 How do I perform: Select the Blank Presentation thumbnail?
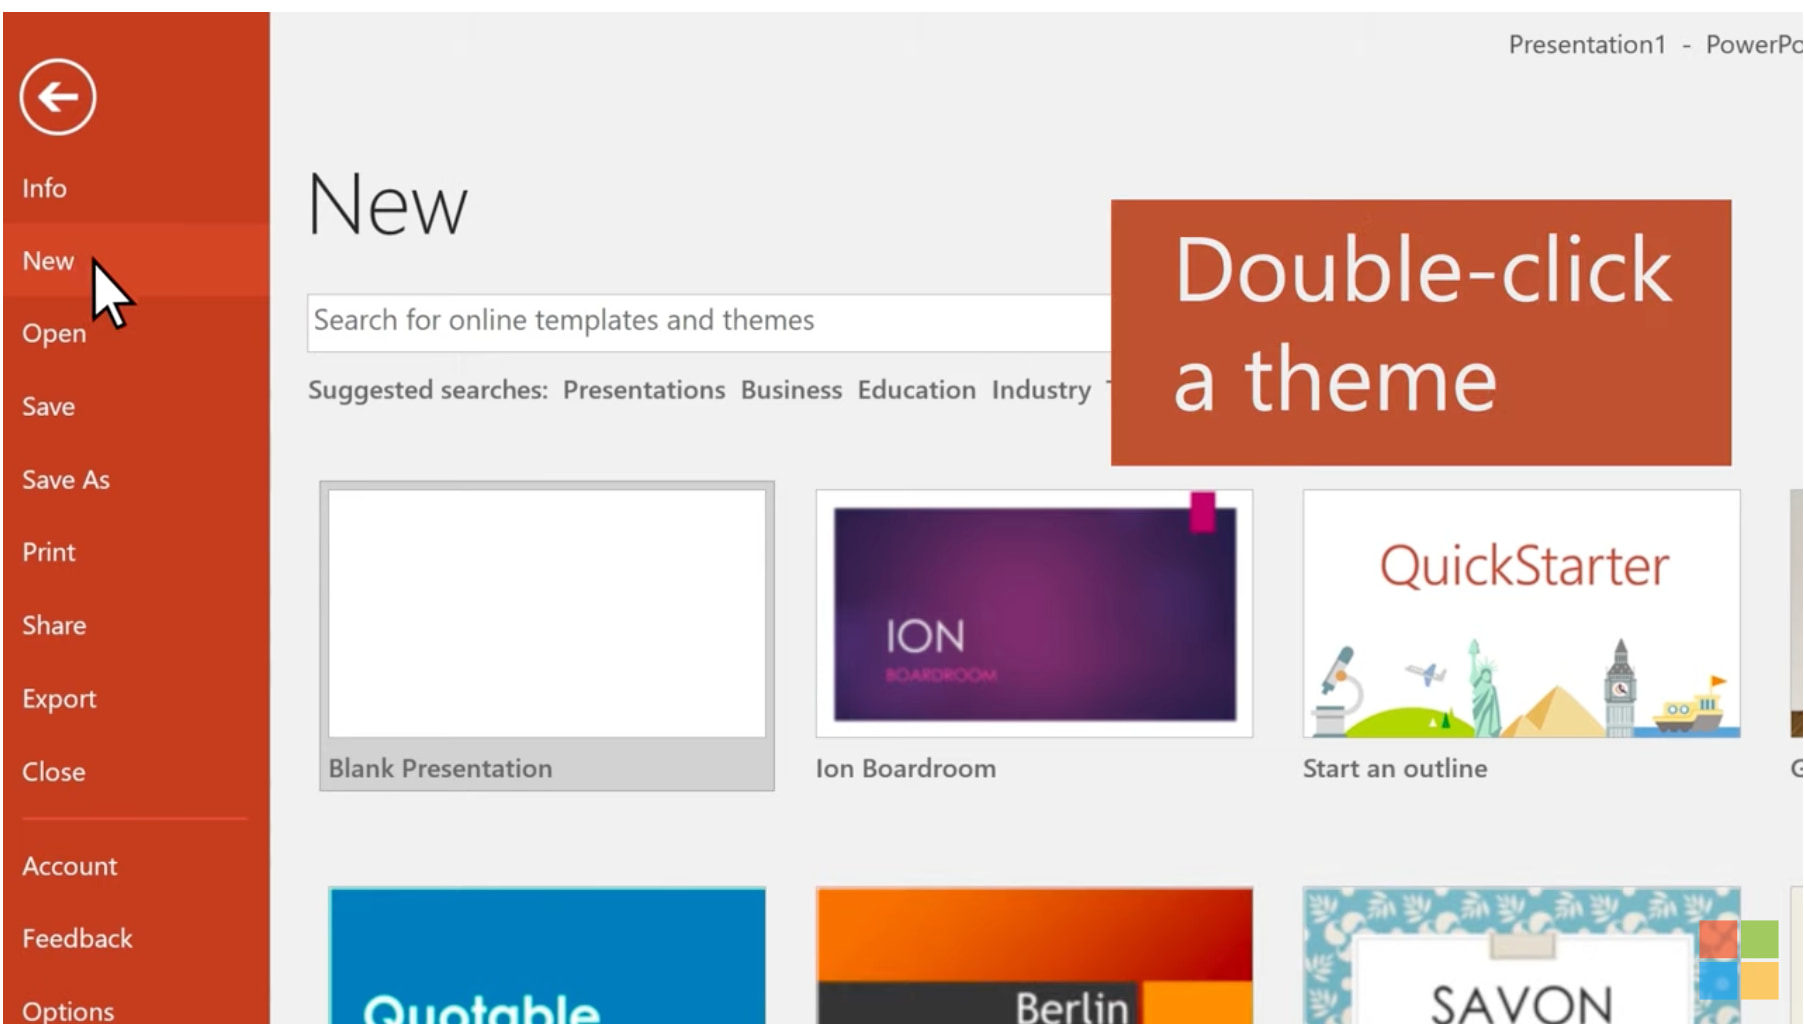[x=546, y=614]
